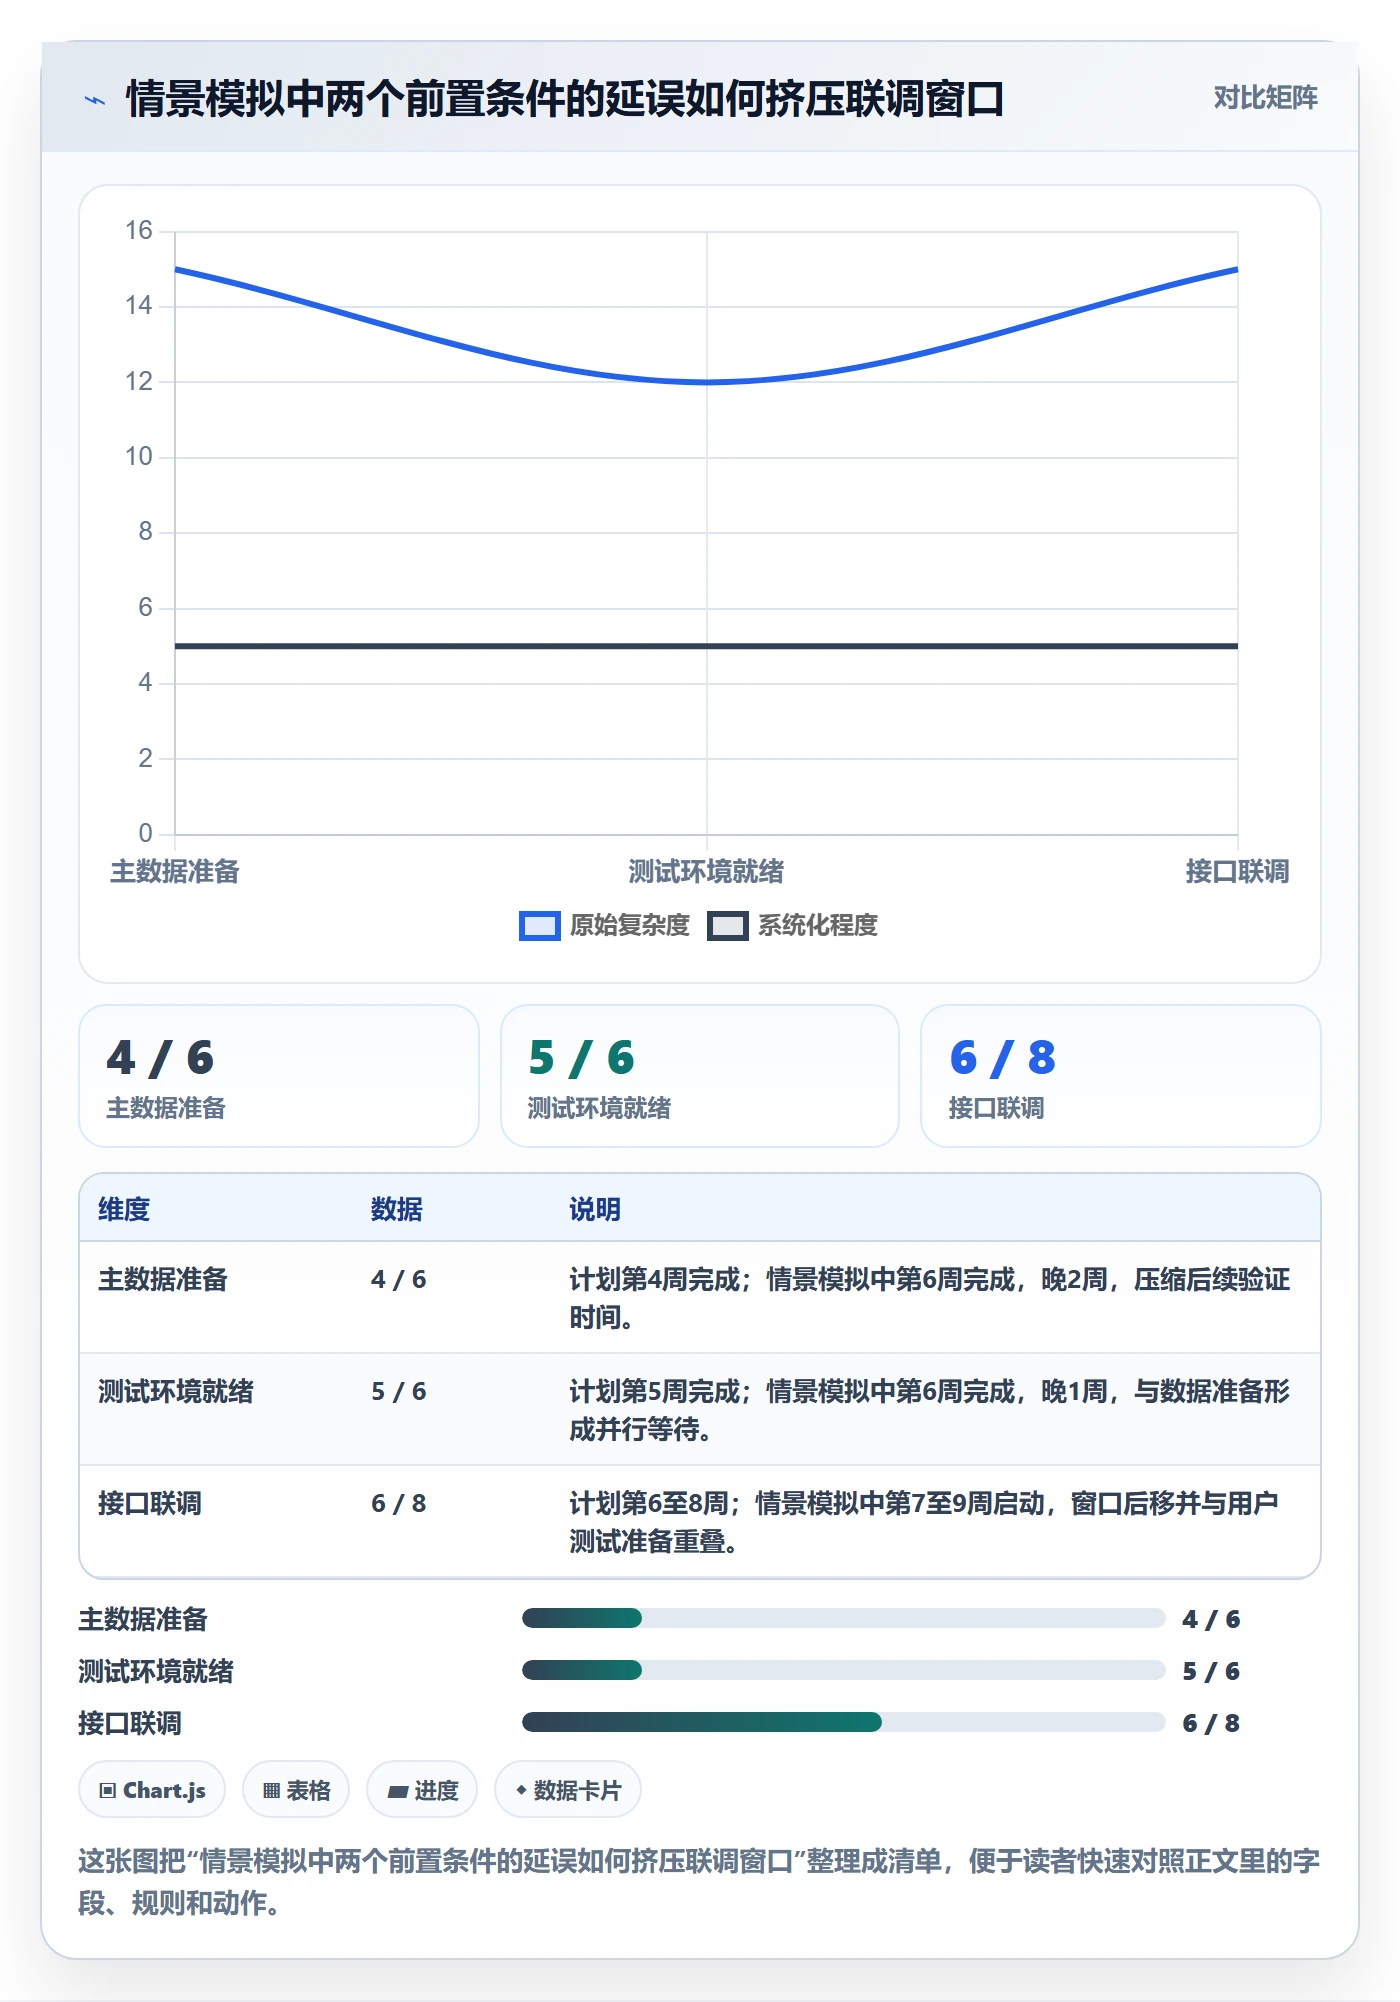
Task: Click the 主数据准备 label in progress list
Action: [143, 1619]
